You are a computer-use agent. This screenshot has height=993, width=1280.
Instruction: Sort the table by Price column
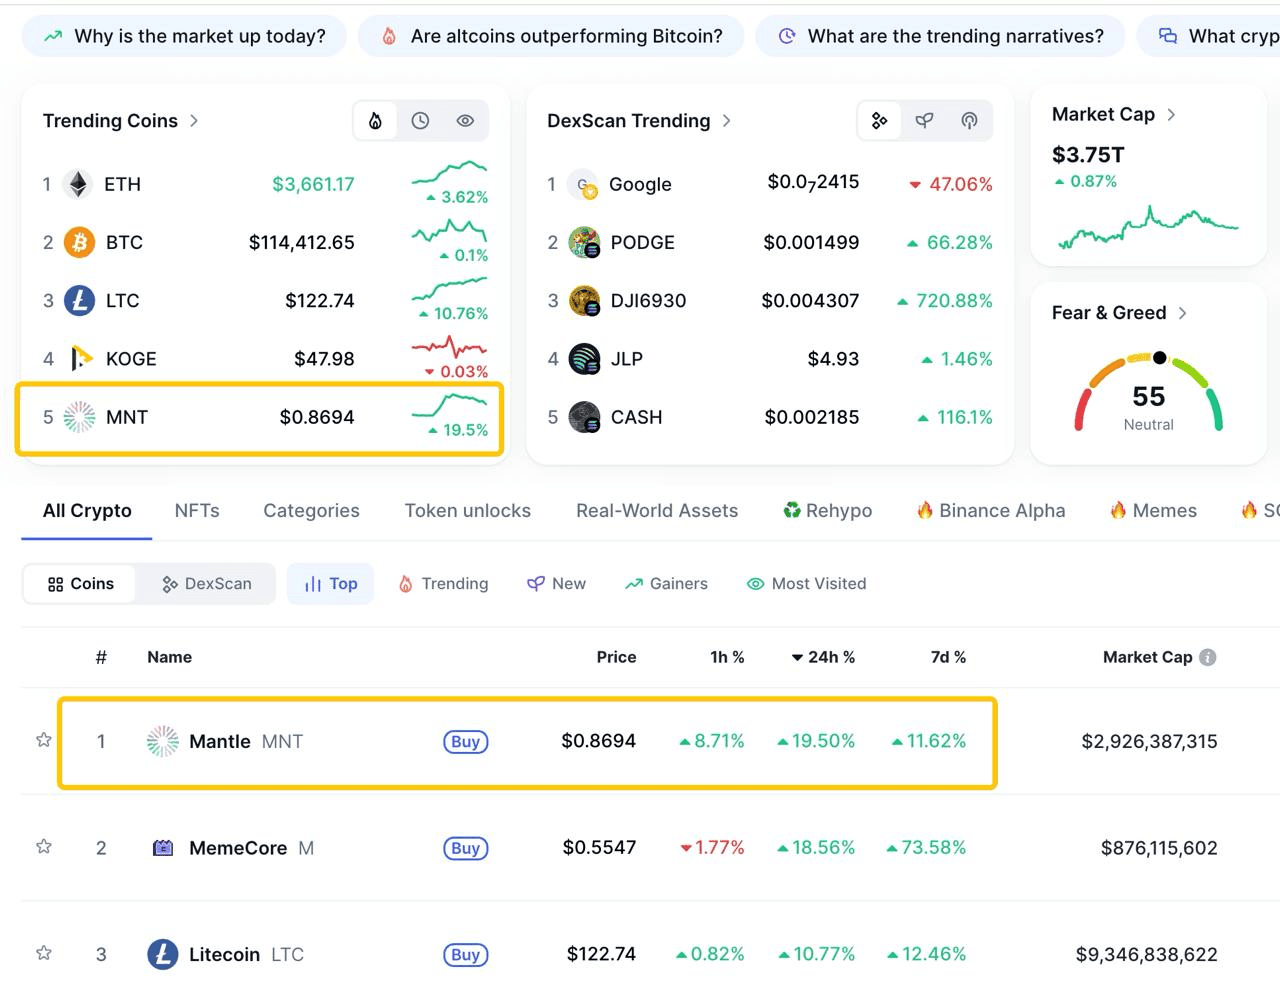616,657
